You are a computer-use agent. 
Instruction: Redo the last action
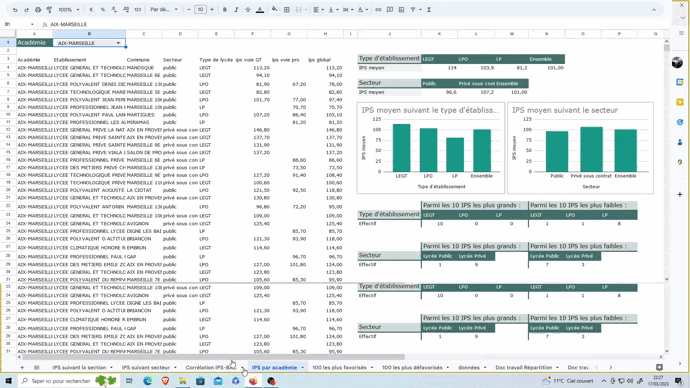26,10
